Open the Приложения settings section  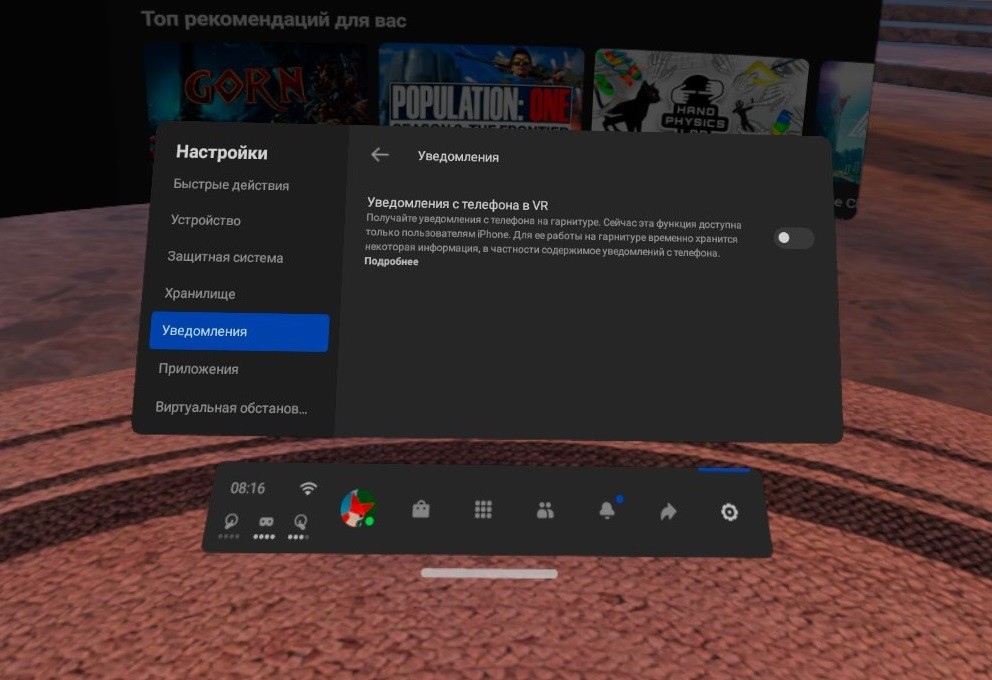tap(198, 369)
